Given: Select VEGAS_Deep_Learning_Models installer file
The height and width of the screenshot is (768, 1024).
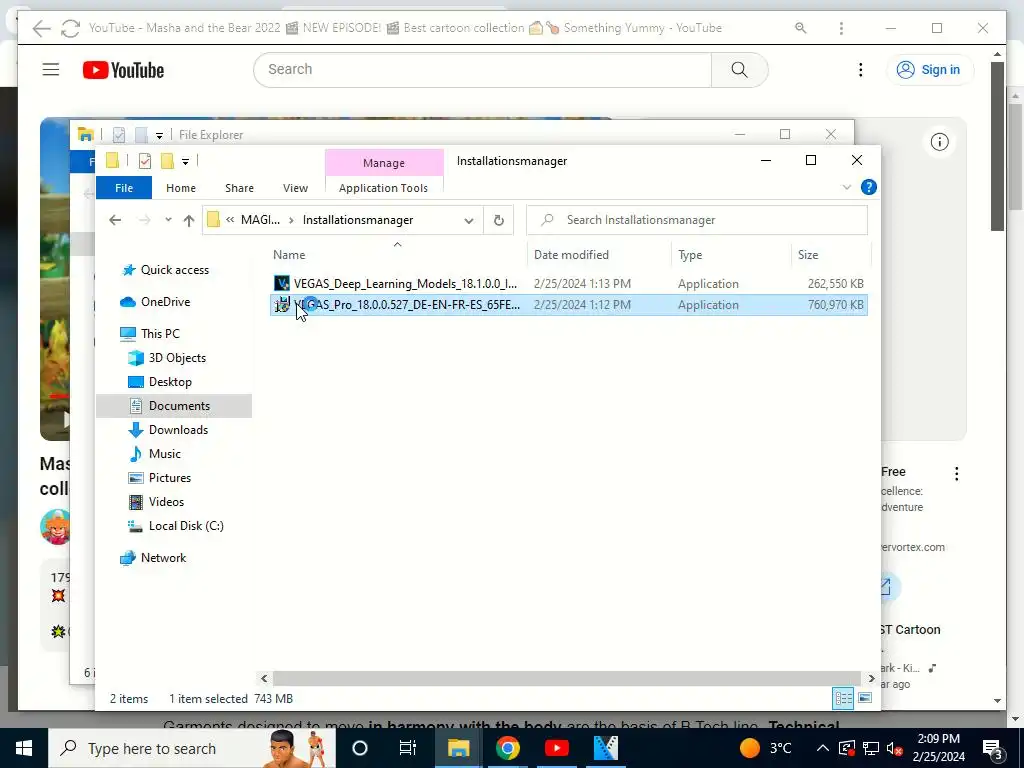Looking at the screenshot, I should (569, 283).
